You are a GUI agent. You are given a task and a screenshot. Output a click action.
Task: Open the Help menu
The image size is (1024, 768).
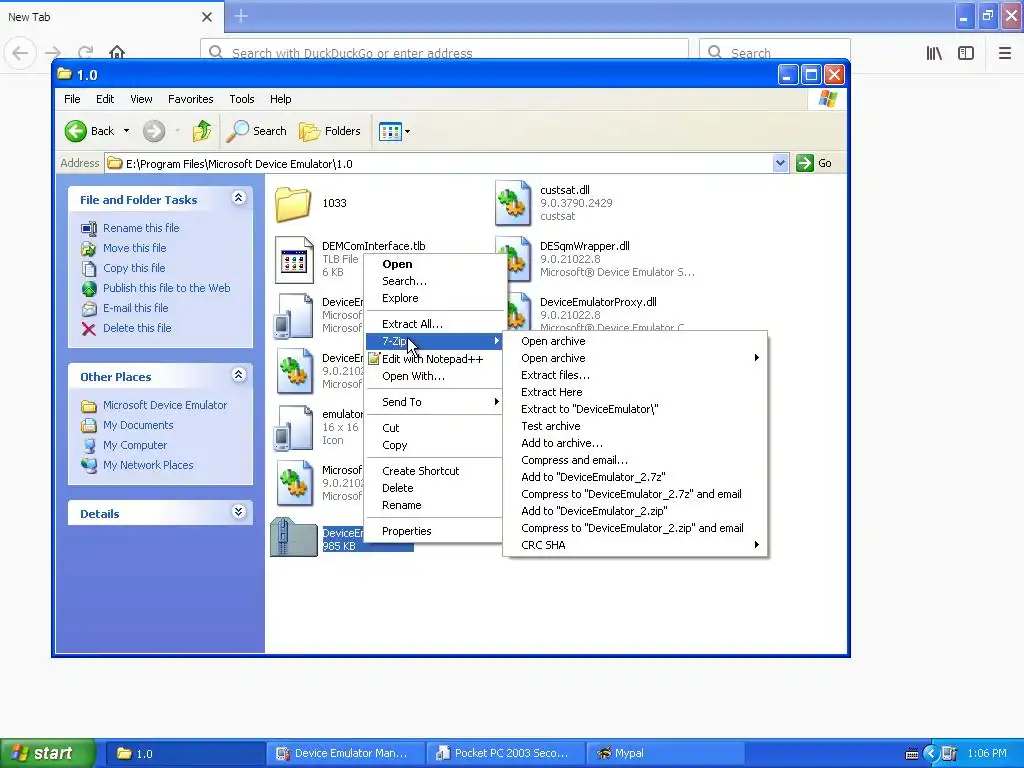pyautogui.click(x=281, y=99)
